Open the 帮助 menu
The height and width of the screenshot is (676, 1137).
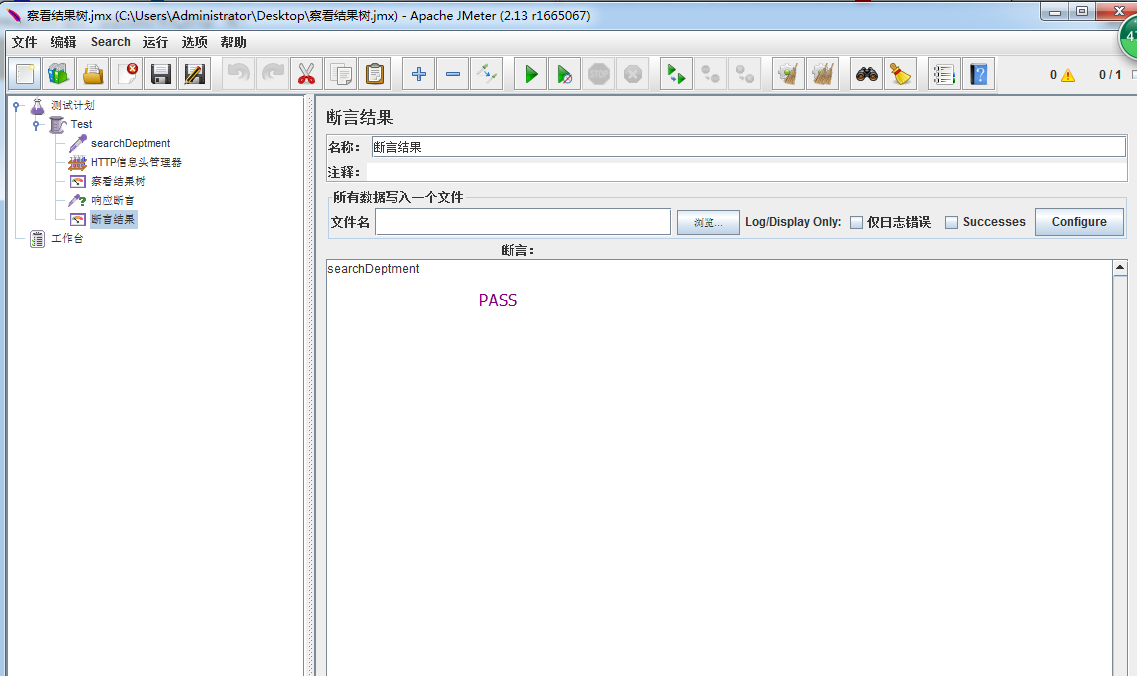coord(233,42)
